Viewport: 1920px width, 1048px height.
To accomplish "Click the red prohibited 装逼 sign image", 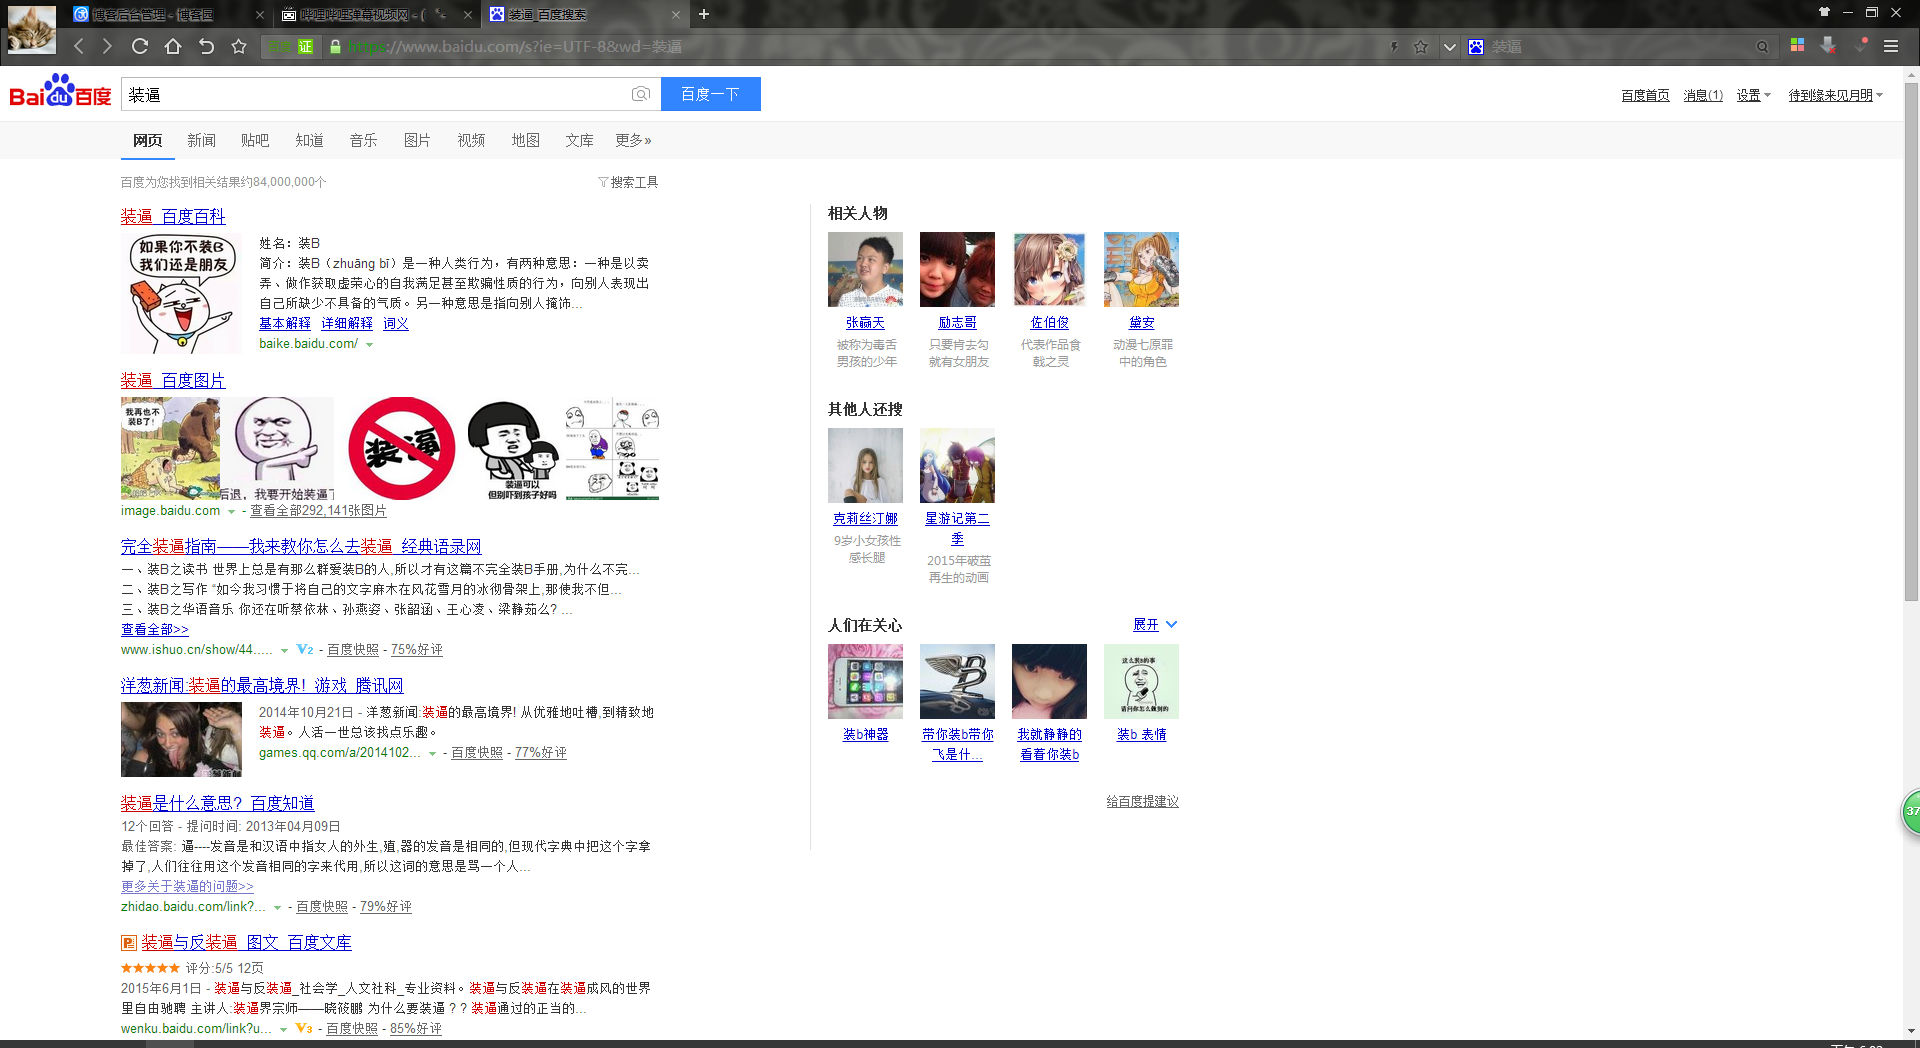I will 402,448.
